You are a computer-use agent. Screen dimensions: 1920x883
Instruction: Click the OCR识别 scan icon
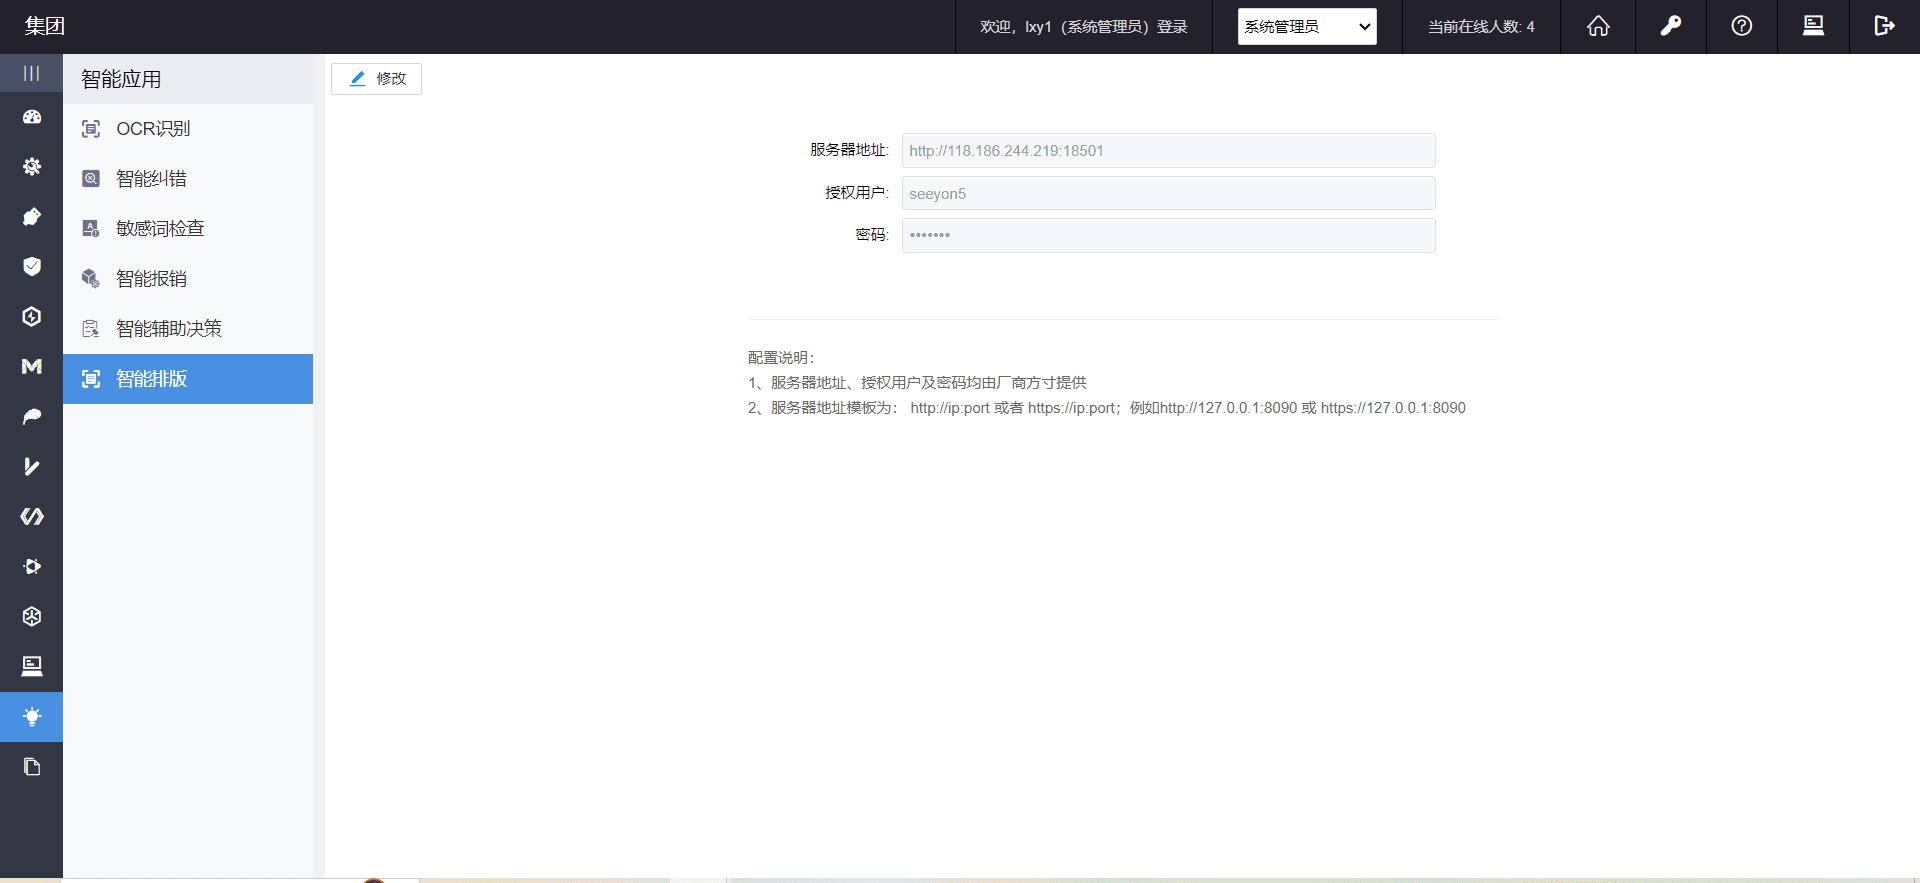[x=91, y=129]
